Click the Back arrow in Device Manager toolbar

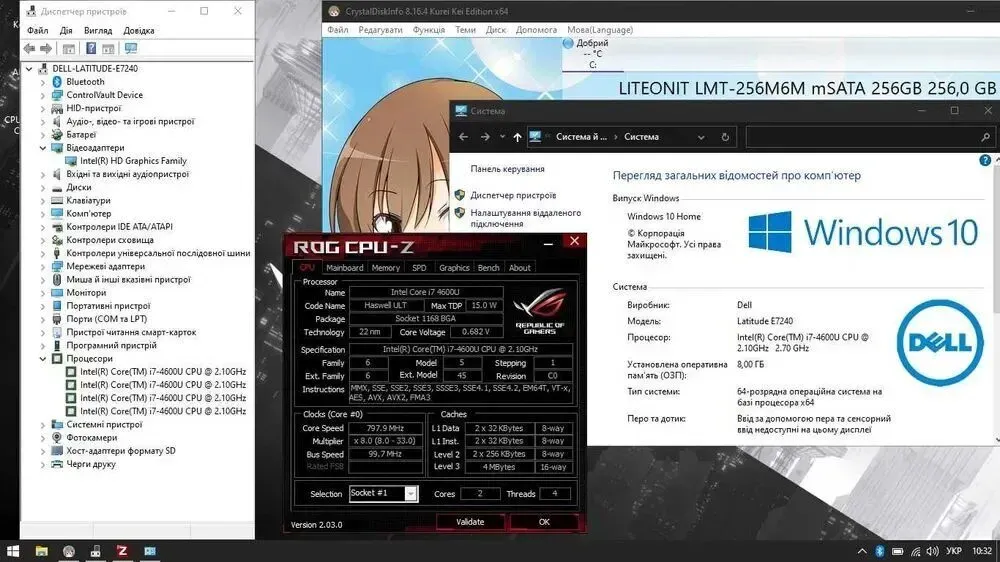coord(29,48)
